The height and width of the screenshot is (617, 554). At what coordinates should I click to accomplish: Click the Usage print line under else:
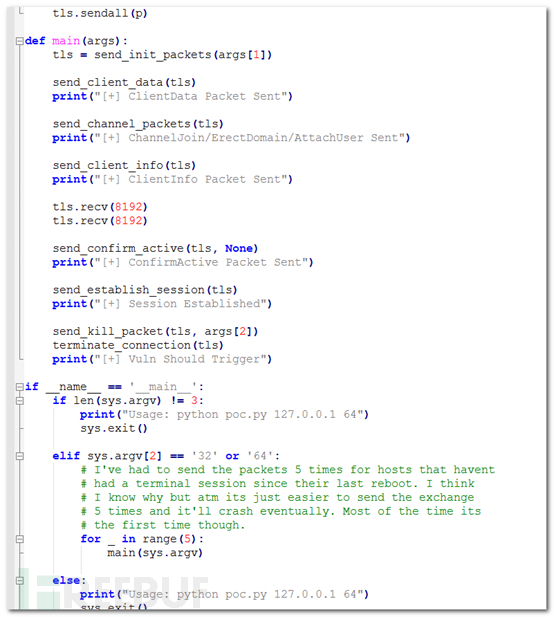224,595
